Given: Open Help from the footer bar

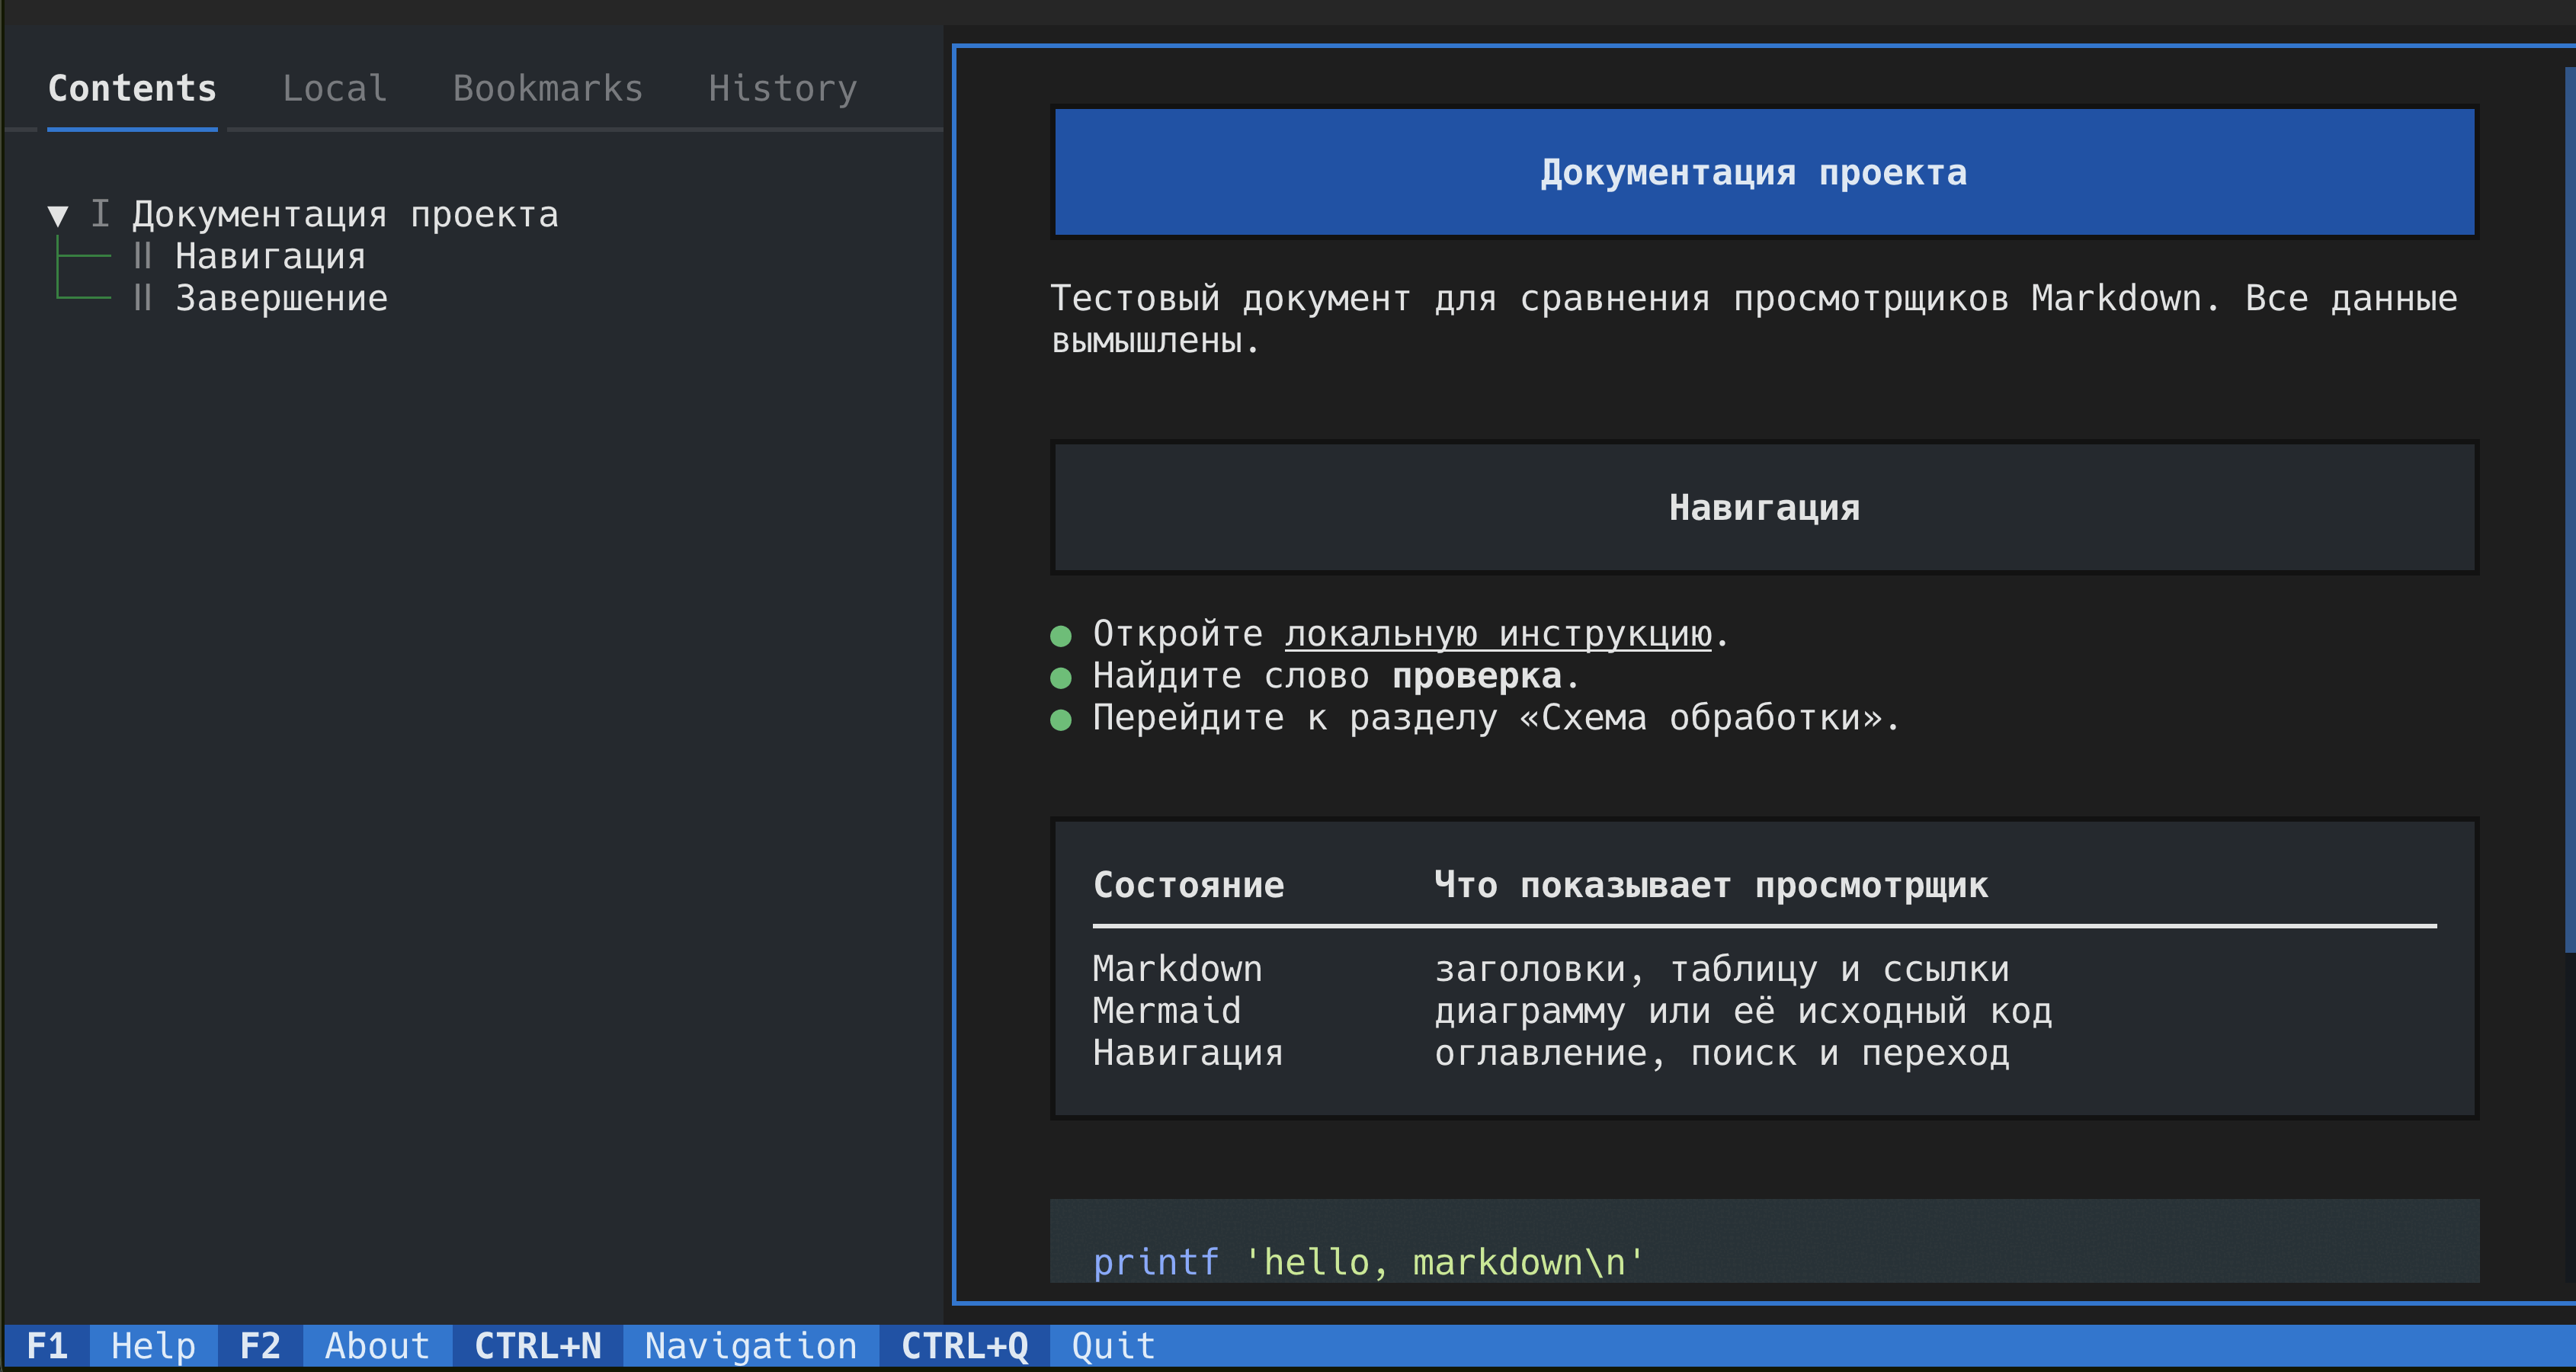Looking at the screenshot, I should click(153, 1346).
